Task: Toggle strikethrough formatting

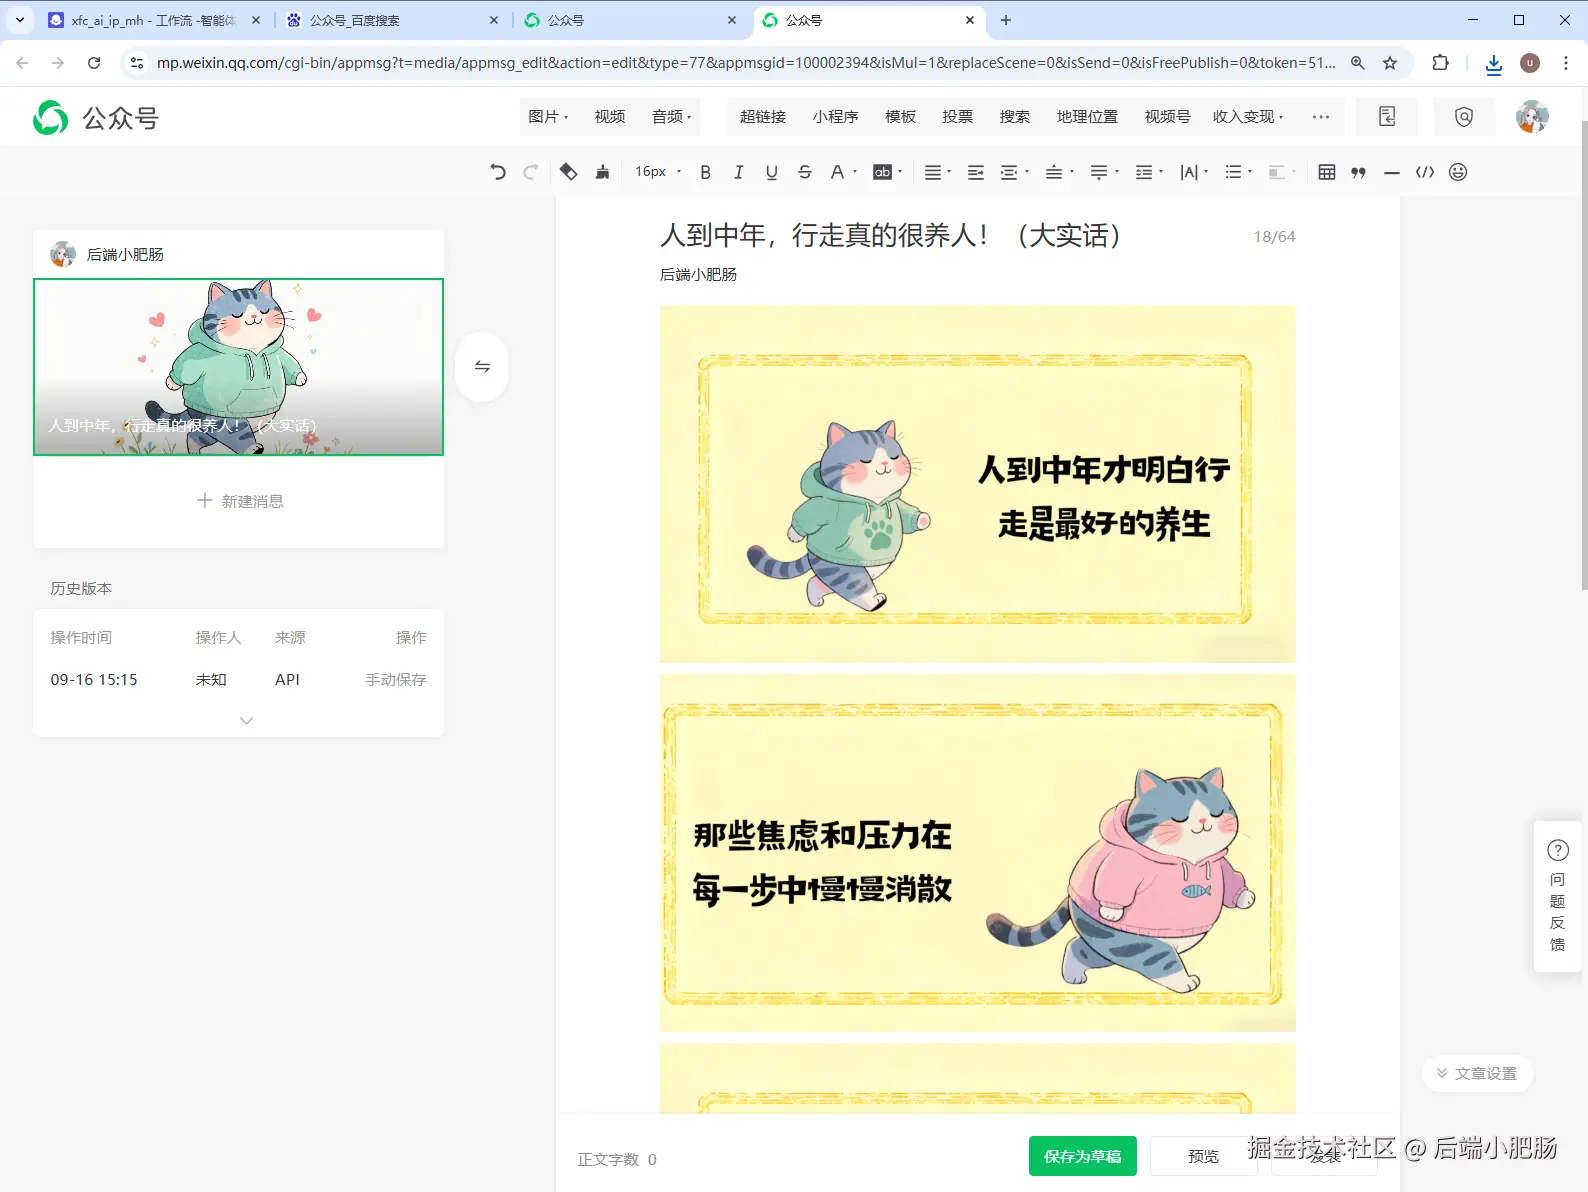Action: [805, 172]
